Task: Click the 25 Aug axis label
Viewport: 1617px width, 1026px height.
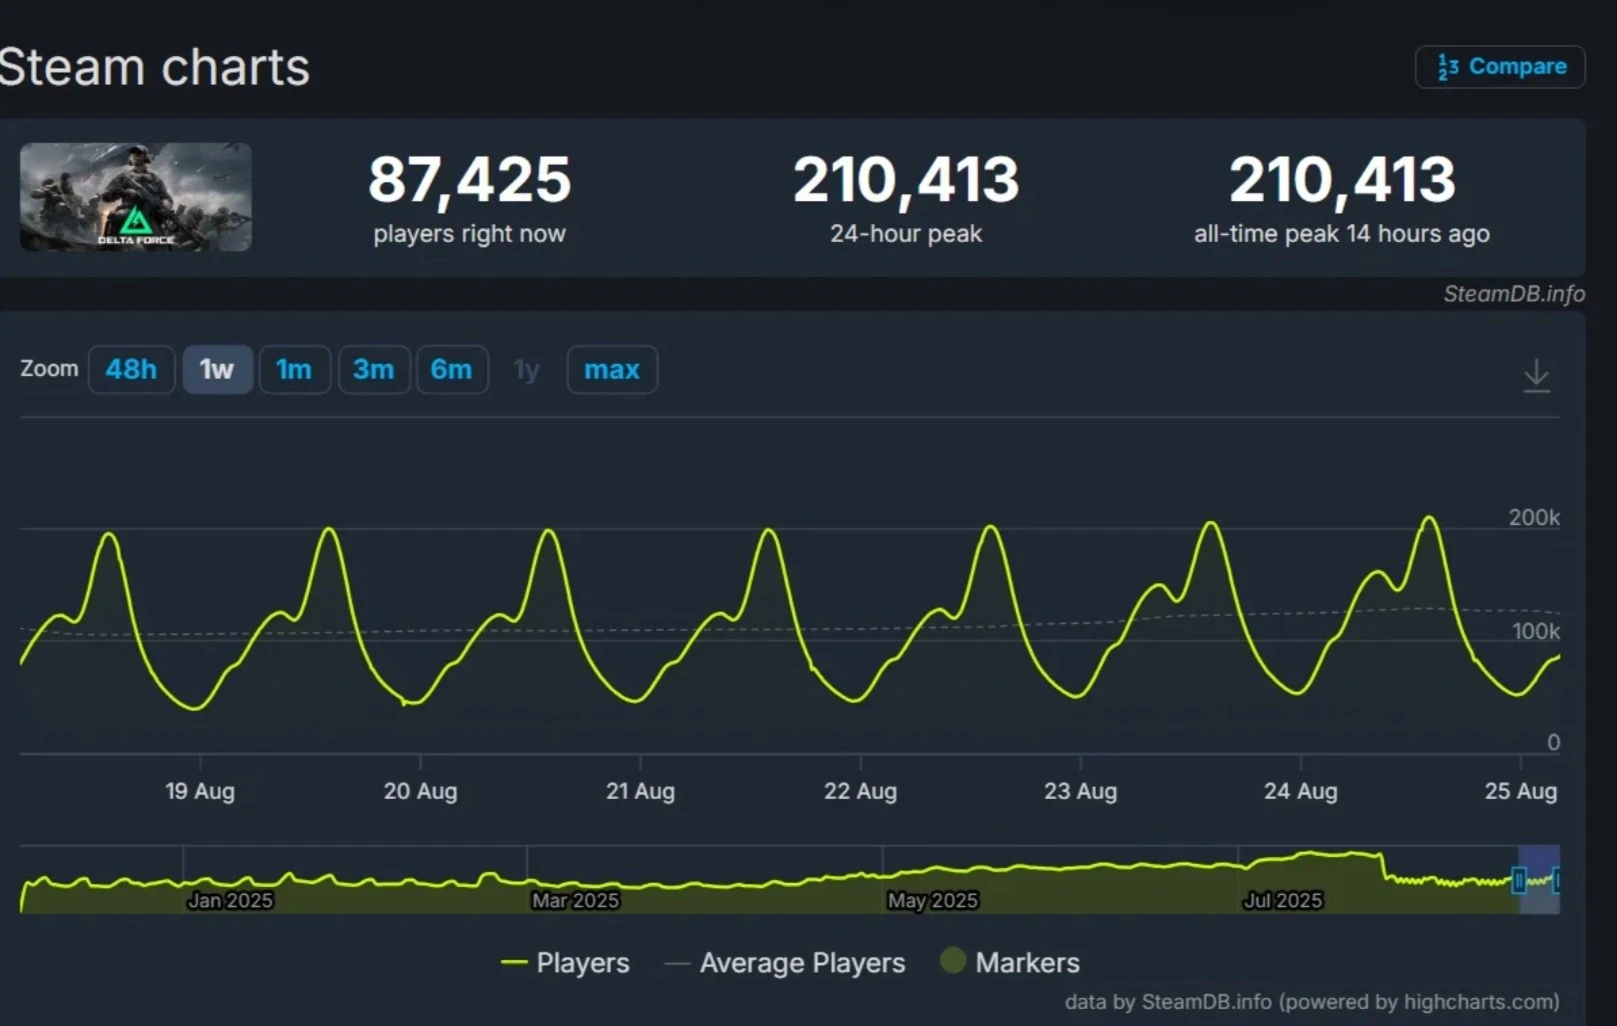Action: click(x=1520, y=791)
